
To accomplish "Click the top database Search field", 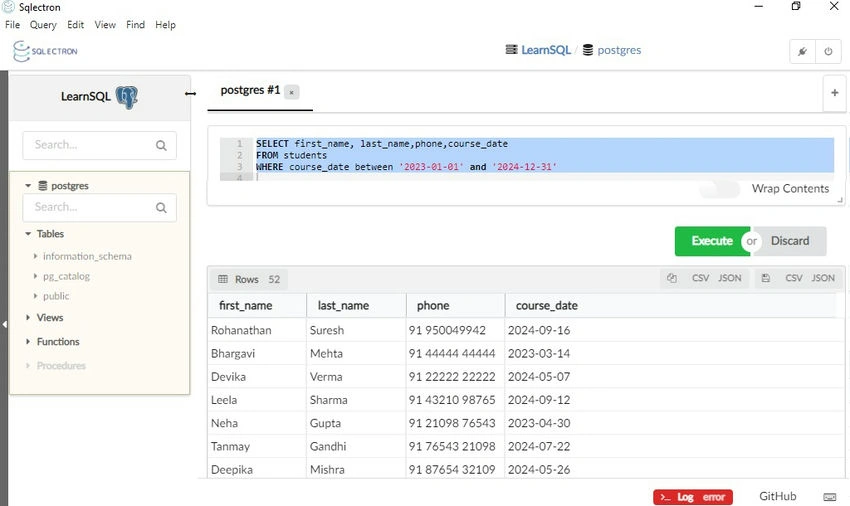I will click(100, 145).
